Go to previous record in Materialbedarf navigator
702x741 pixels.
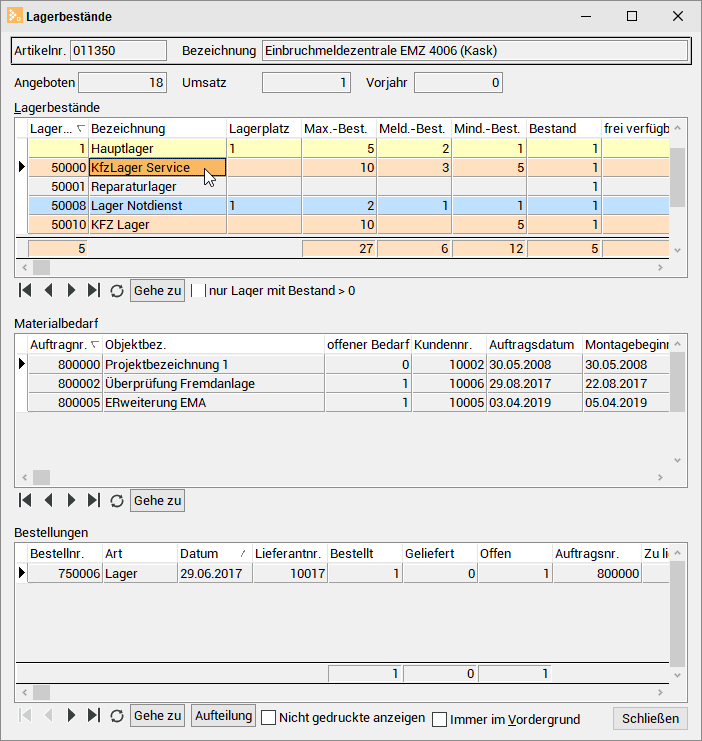click(48, 500)
